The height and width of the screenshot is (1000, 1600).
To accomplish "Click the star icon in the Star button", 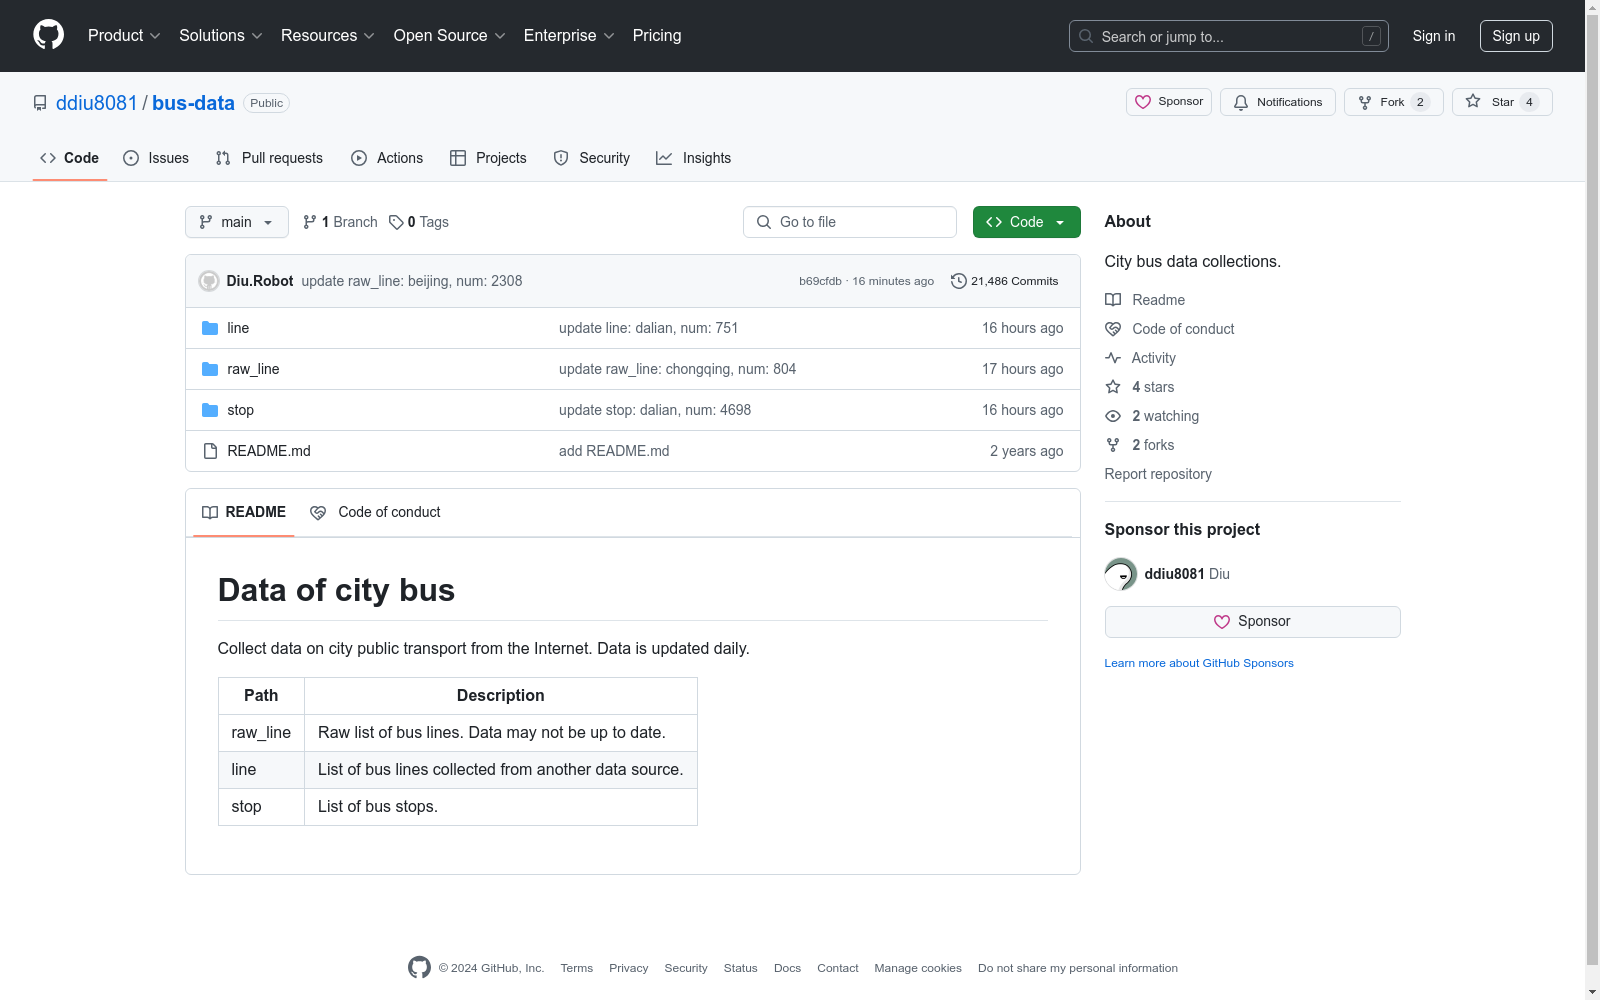I will [x=1473, y=101].
